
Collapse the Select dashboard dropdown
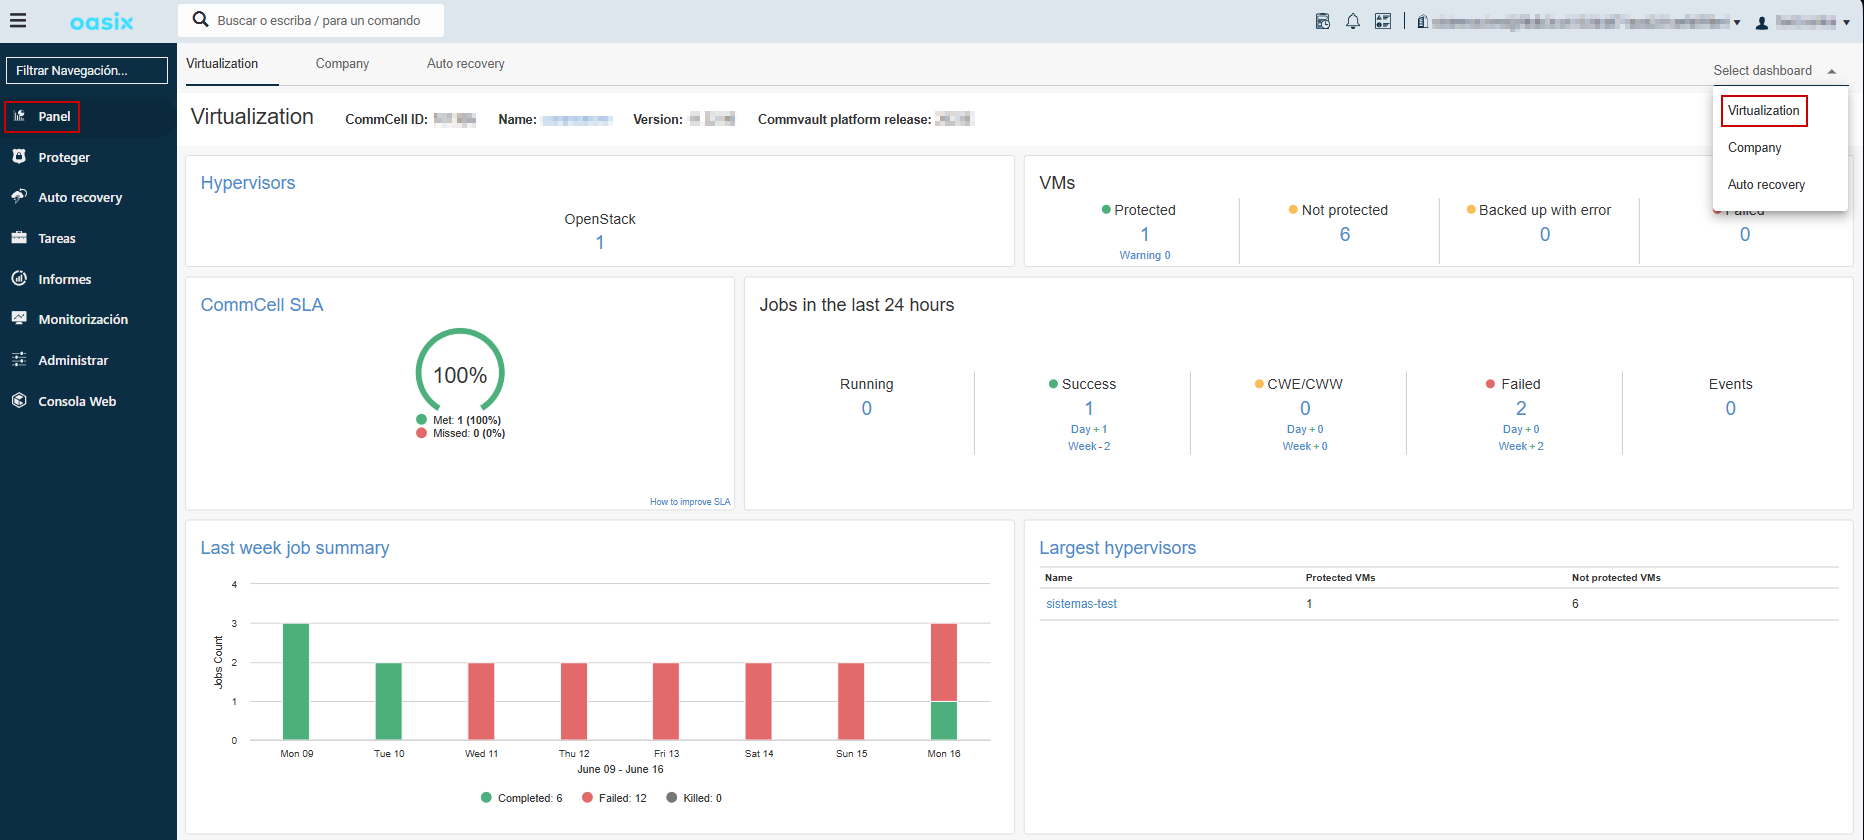click(1831, 71)
